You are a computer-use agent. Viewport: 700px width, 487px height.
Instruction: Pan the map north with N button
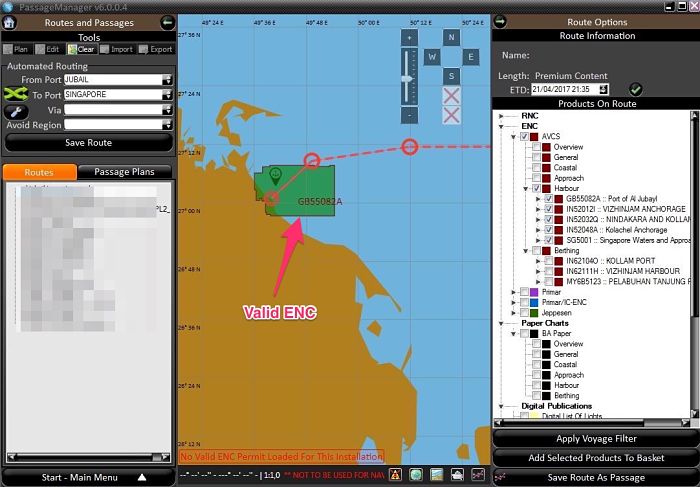click(451, 38)
